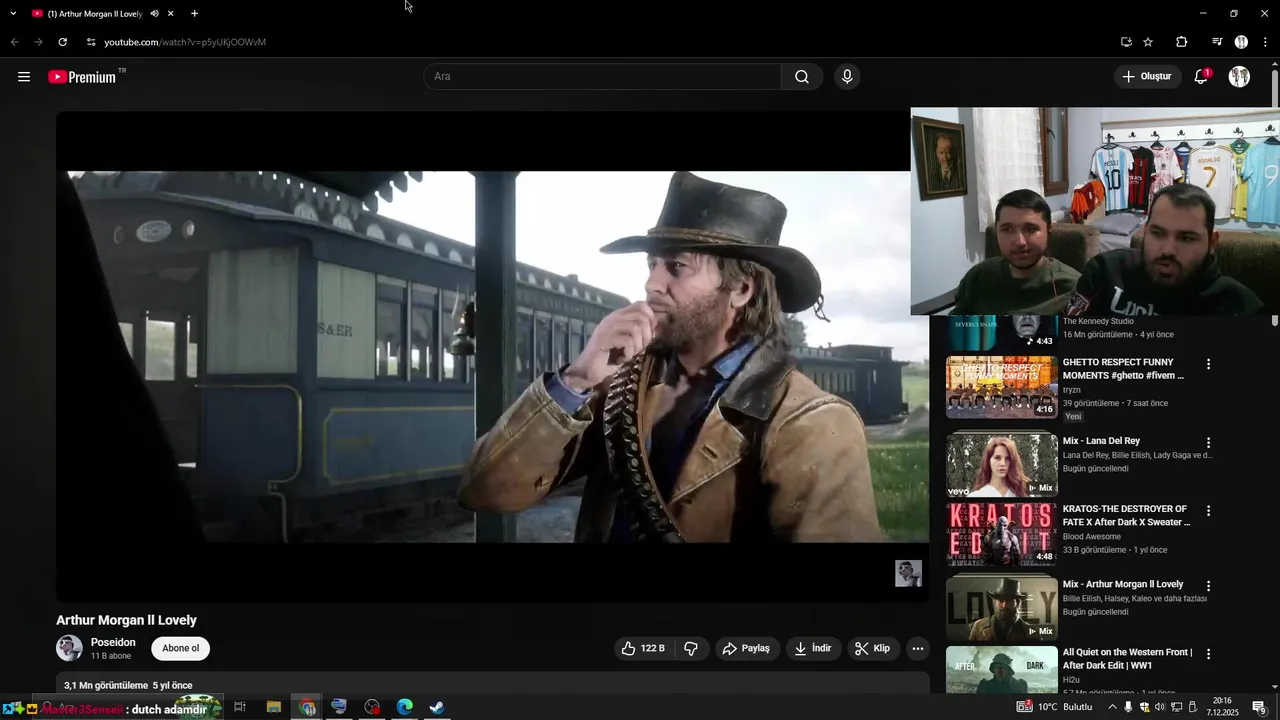Open Action Center notifications icon

point(1259,707)
